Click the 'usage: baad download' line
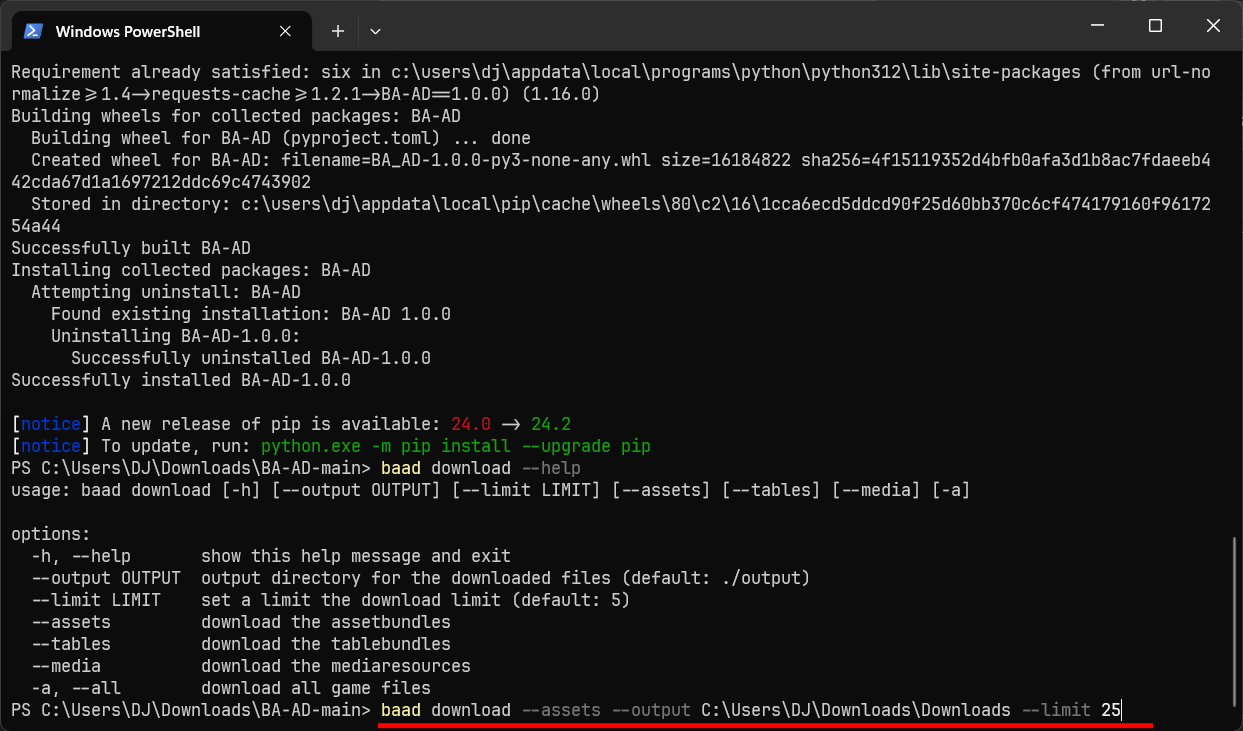Screen dimensions: 1243x731 click(491, 490)
